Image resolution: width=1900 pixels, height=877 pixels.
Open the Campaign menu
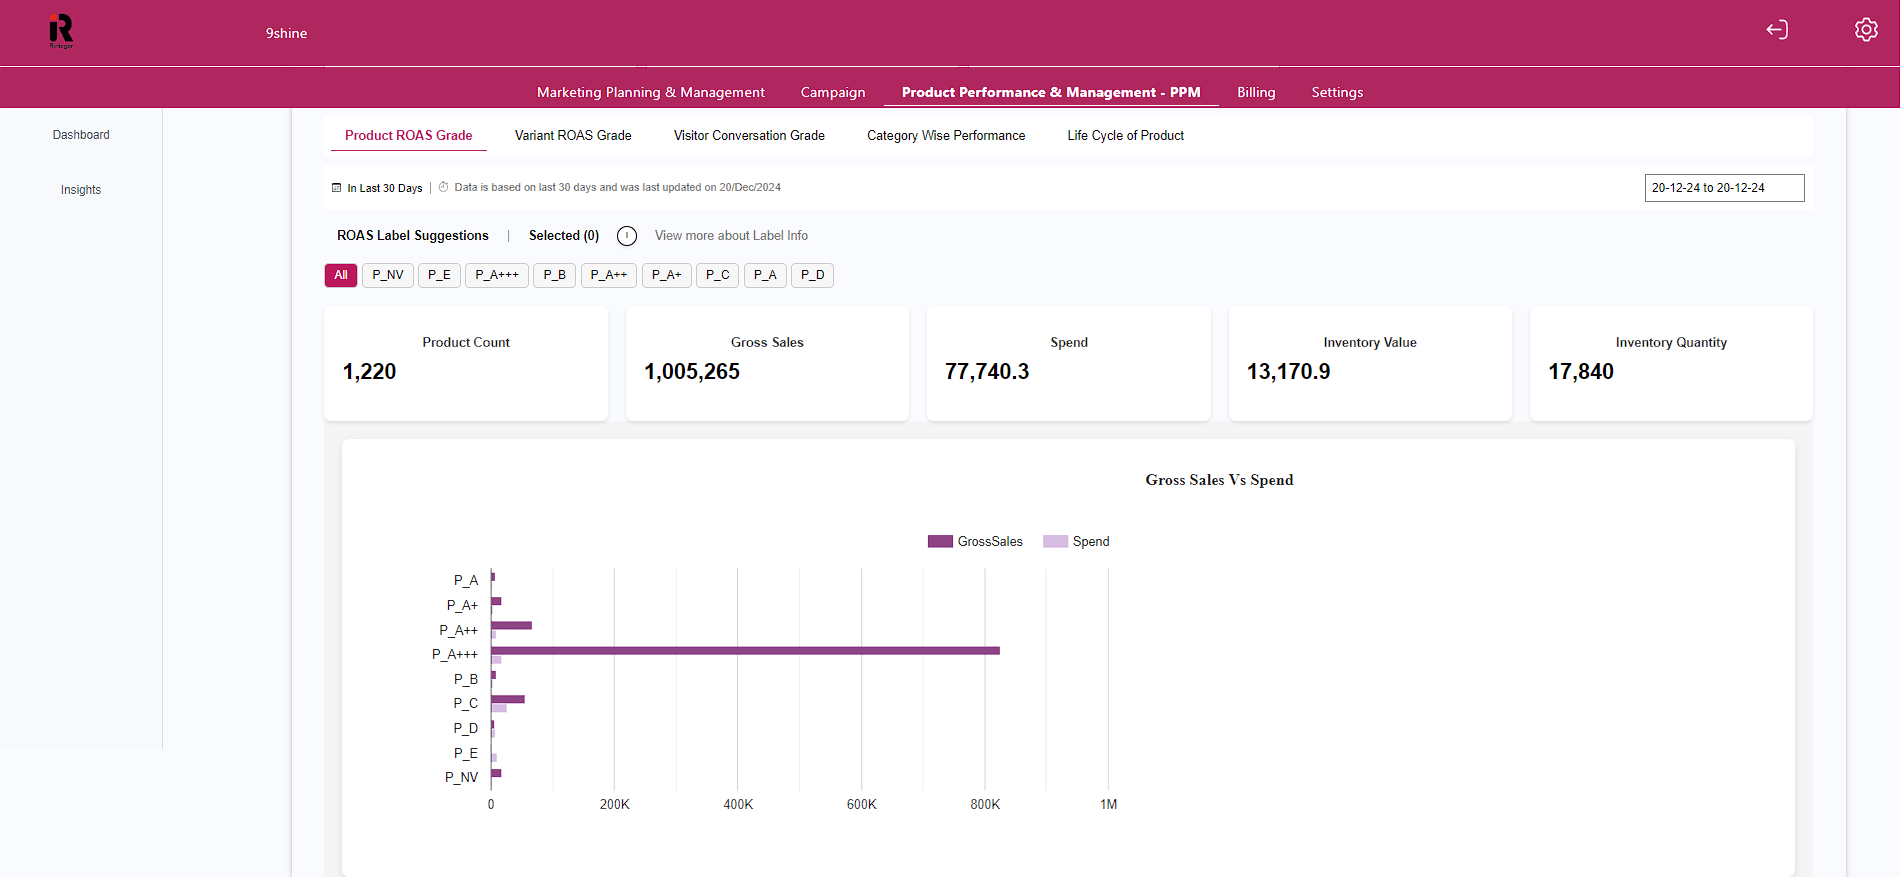[x=833, y=92]
